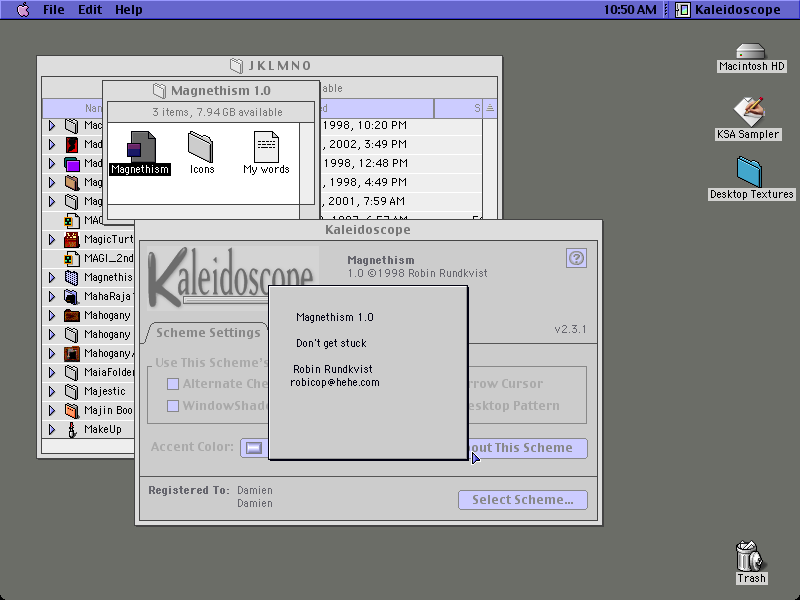Click the JKLMNO window title bar
This screenshot has width=800, height=600.
(x=269, y=66)
